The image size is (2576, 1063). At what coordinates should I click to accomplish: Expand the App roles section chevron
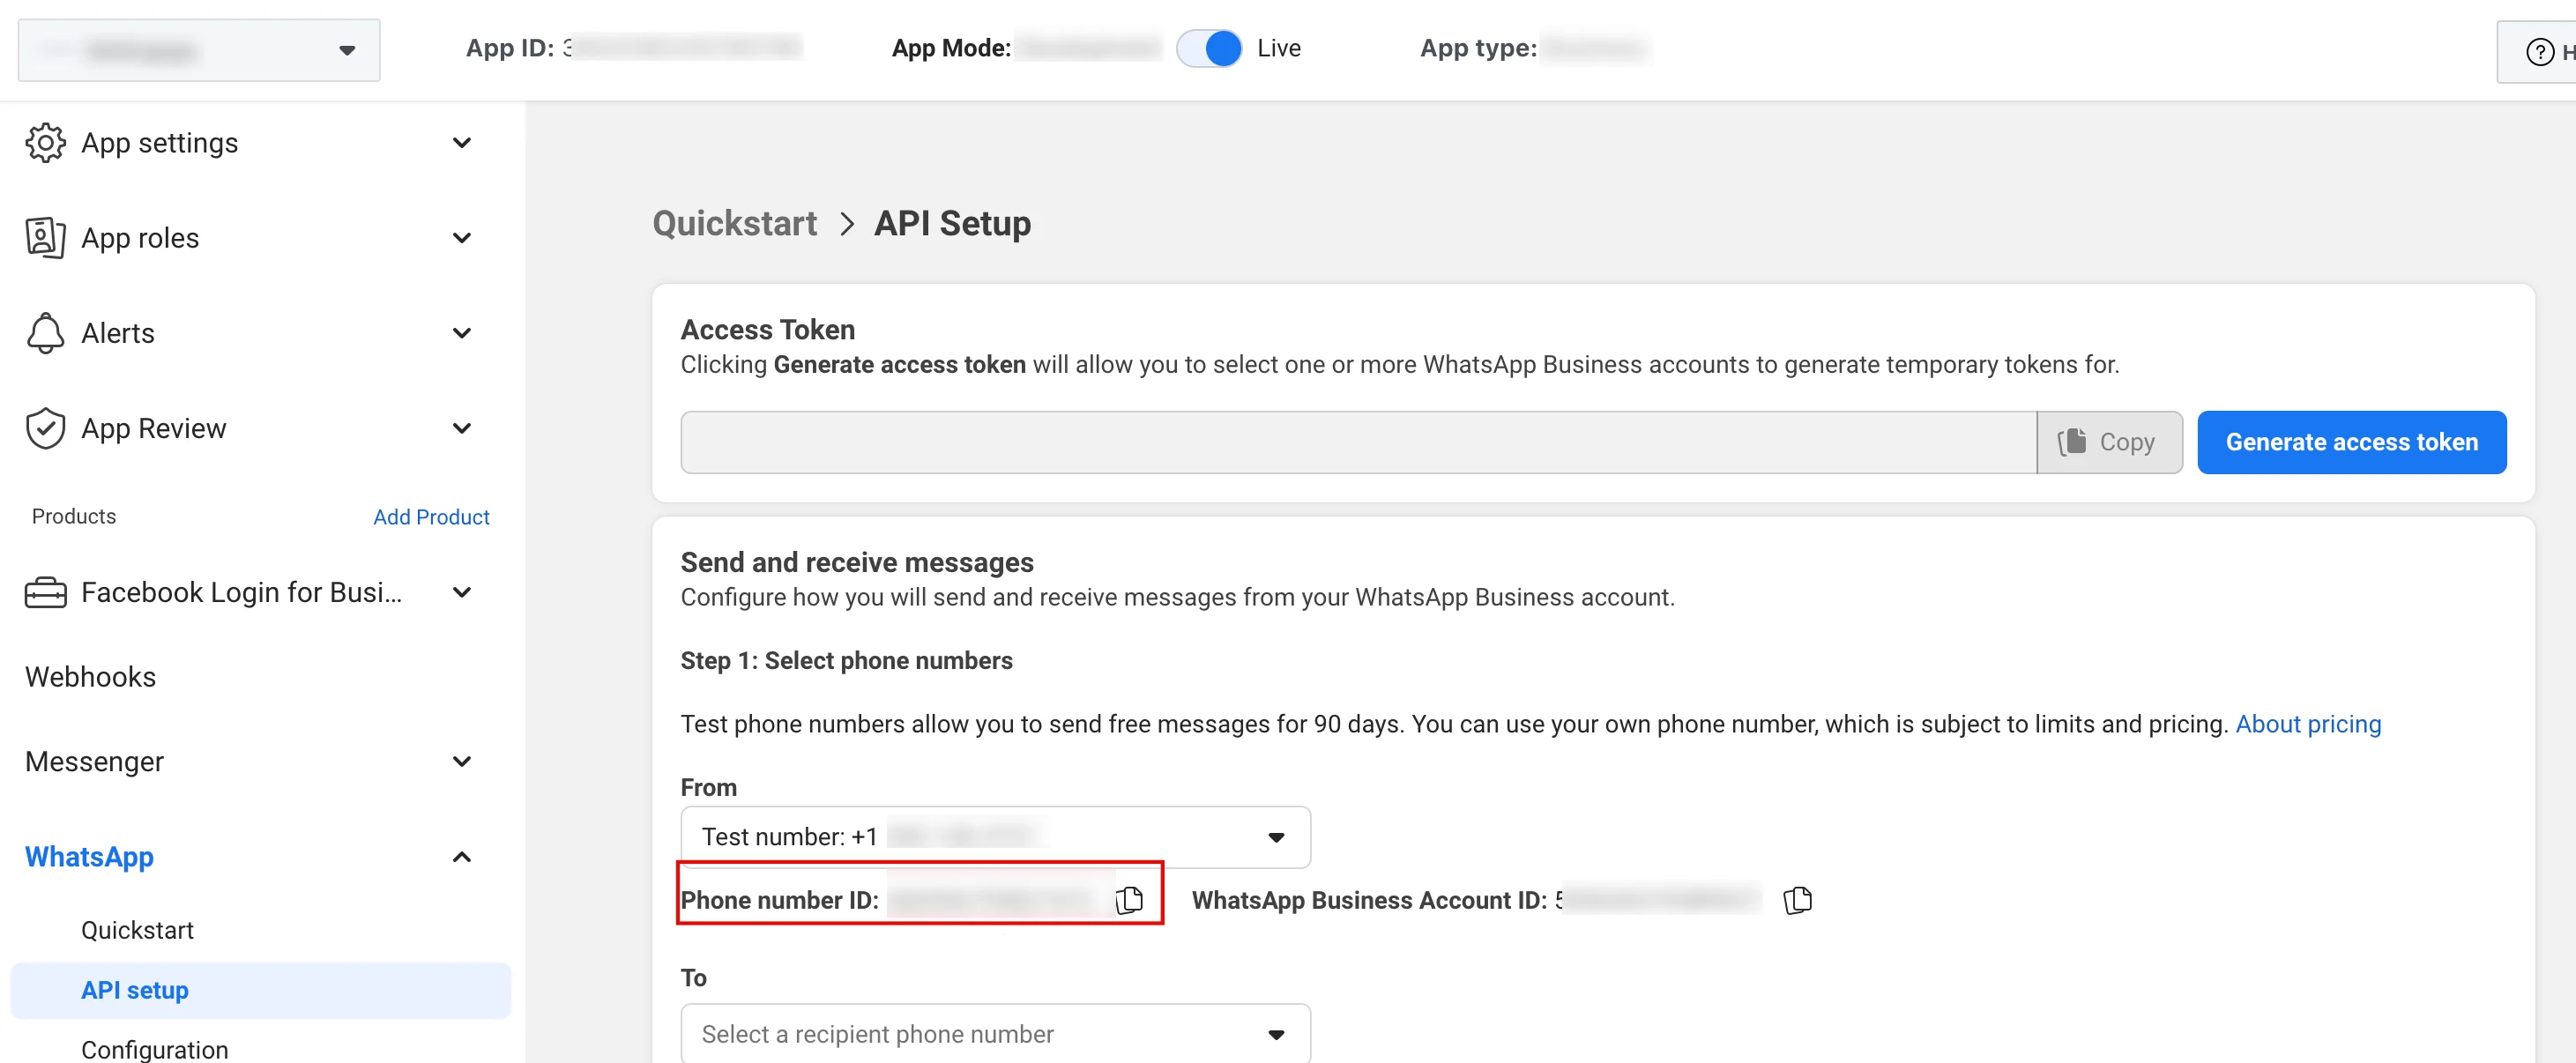[x=462, y=238]
